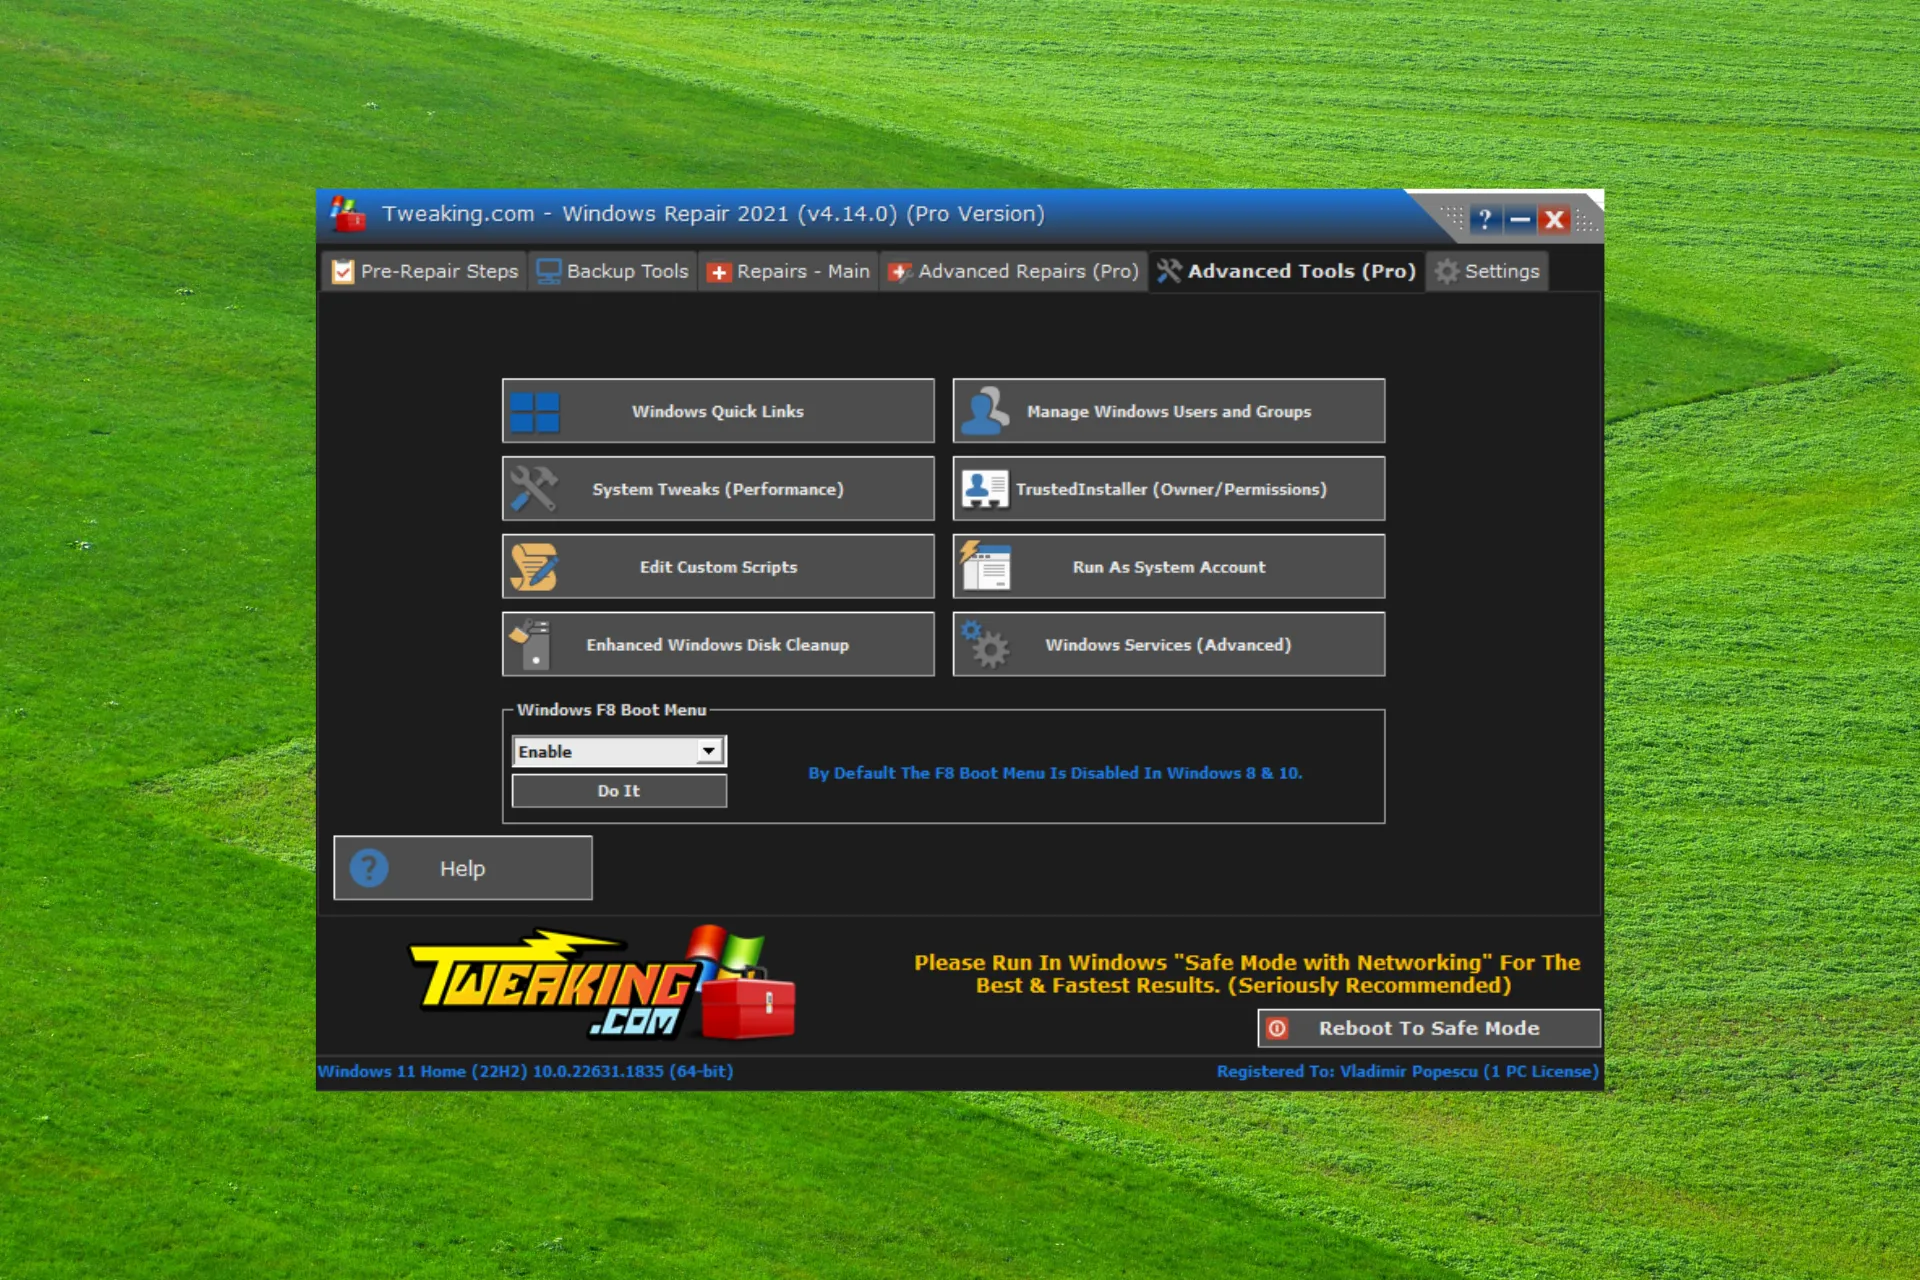Click the red power icon on Reboot button
The image size is (1920, 1280).
(1277, 1028)
